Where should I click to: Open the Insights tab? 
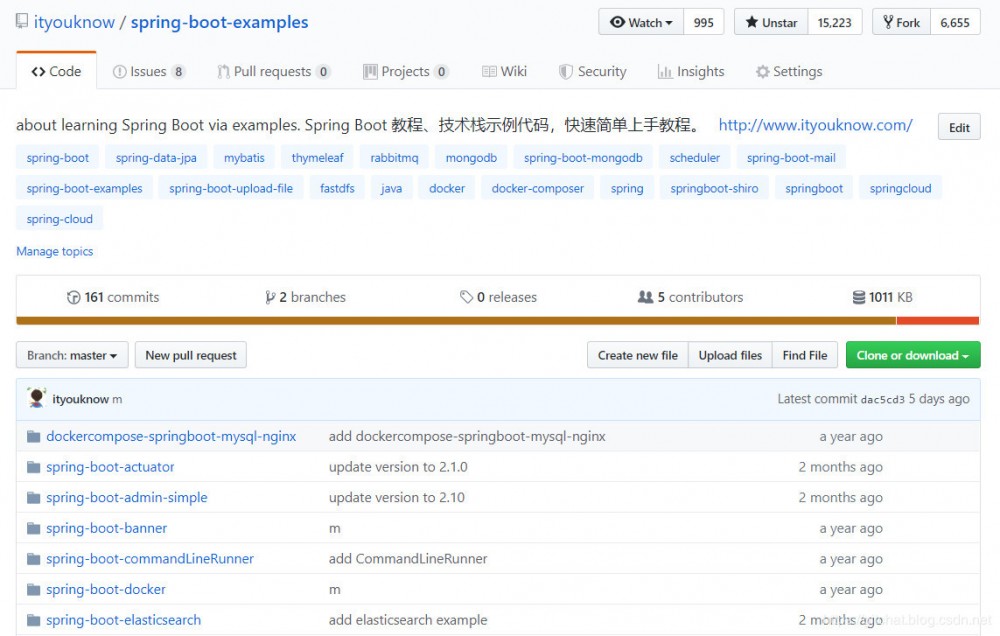pyautogui.click(x=690, y=71)
